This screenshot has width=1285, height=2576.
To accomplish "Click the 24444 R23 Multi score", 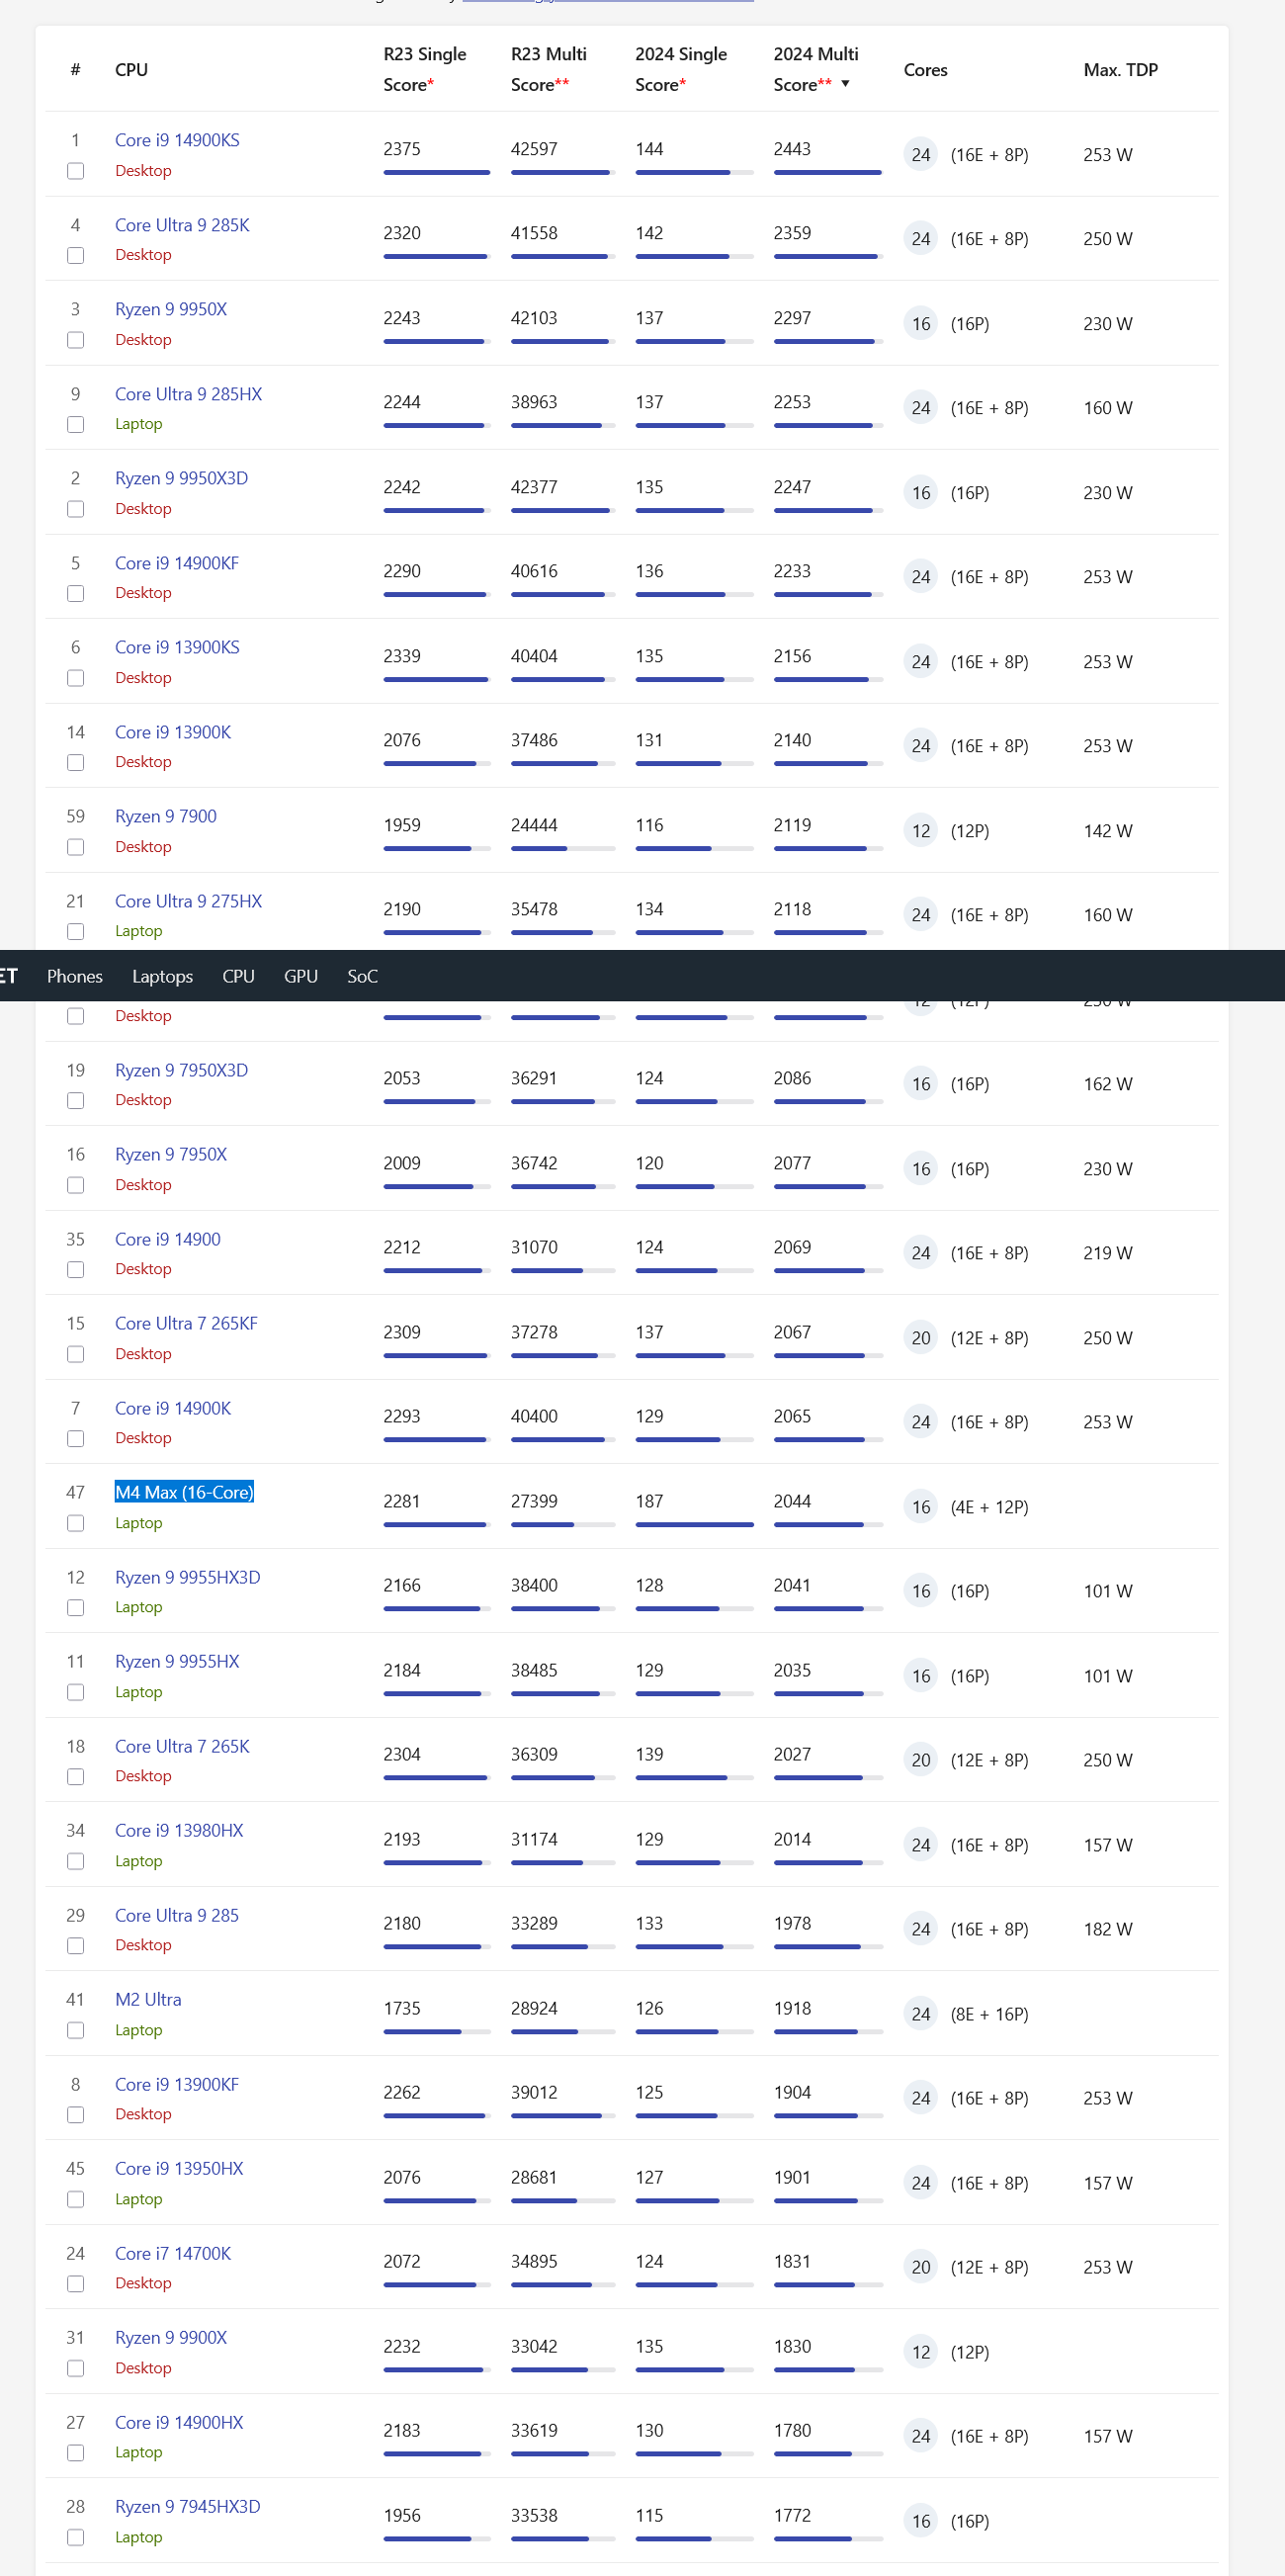I will click(534, 825).
